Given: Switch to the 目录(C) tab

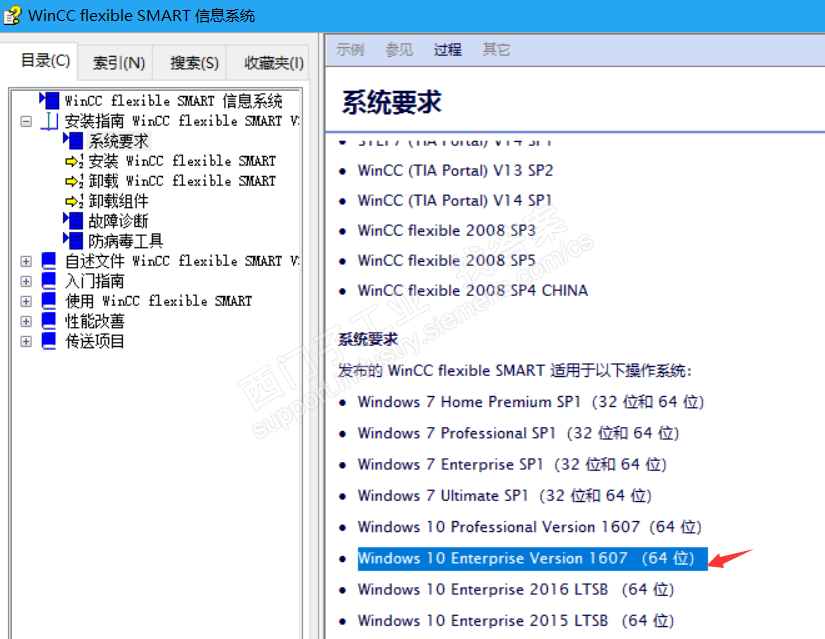Looking at the screenshot, I should pyautogui.click(x=44, y=61).
